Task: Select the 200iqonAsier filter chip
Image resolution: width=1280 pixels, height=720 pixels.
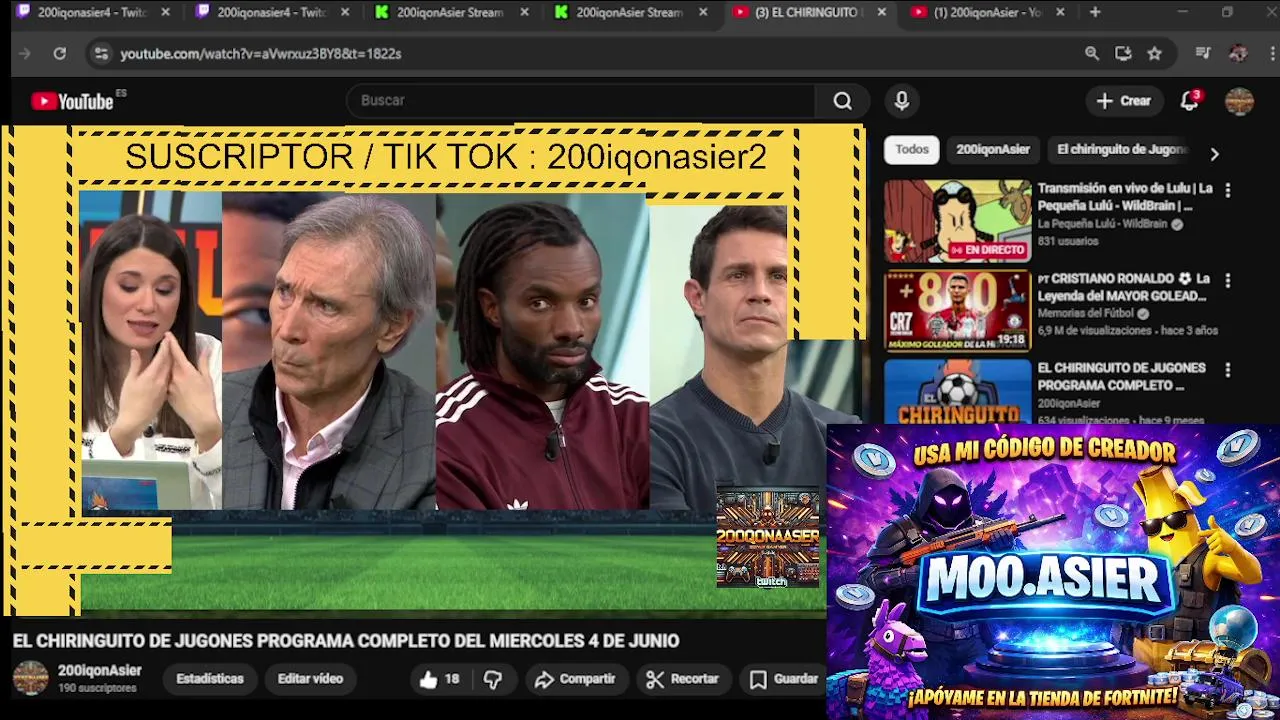Action: click(993, 149)
